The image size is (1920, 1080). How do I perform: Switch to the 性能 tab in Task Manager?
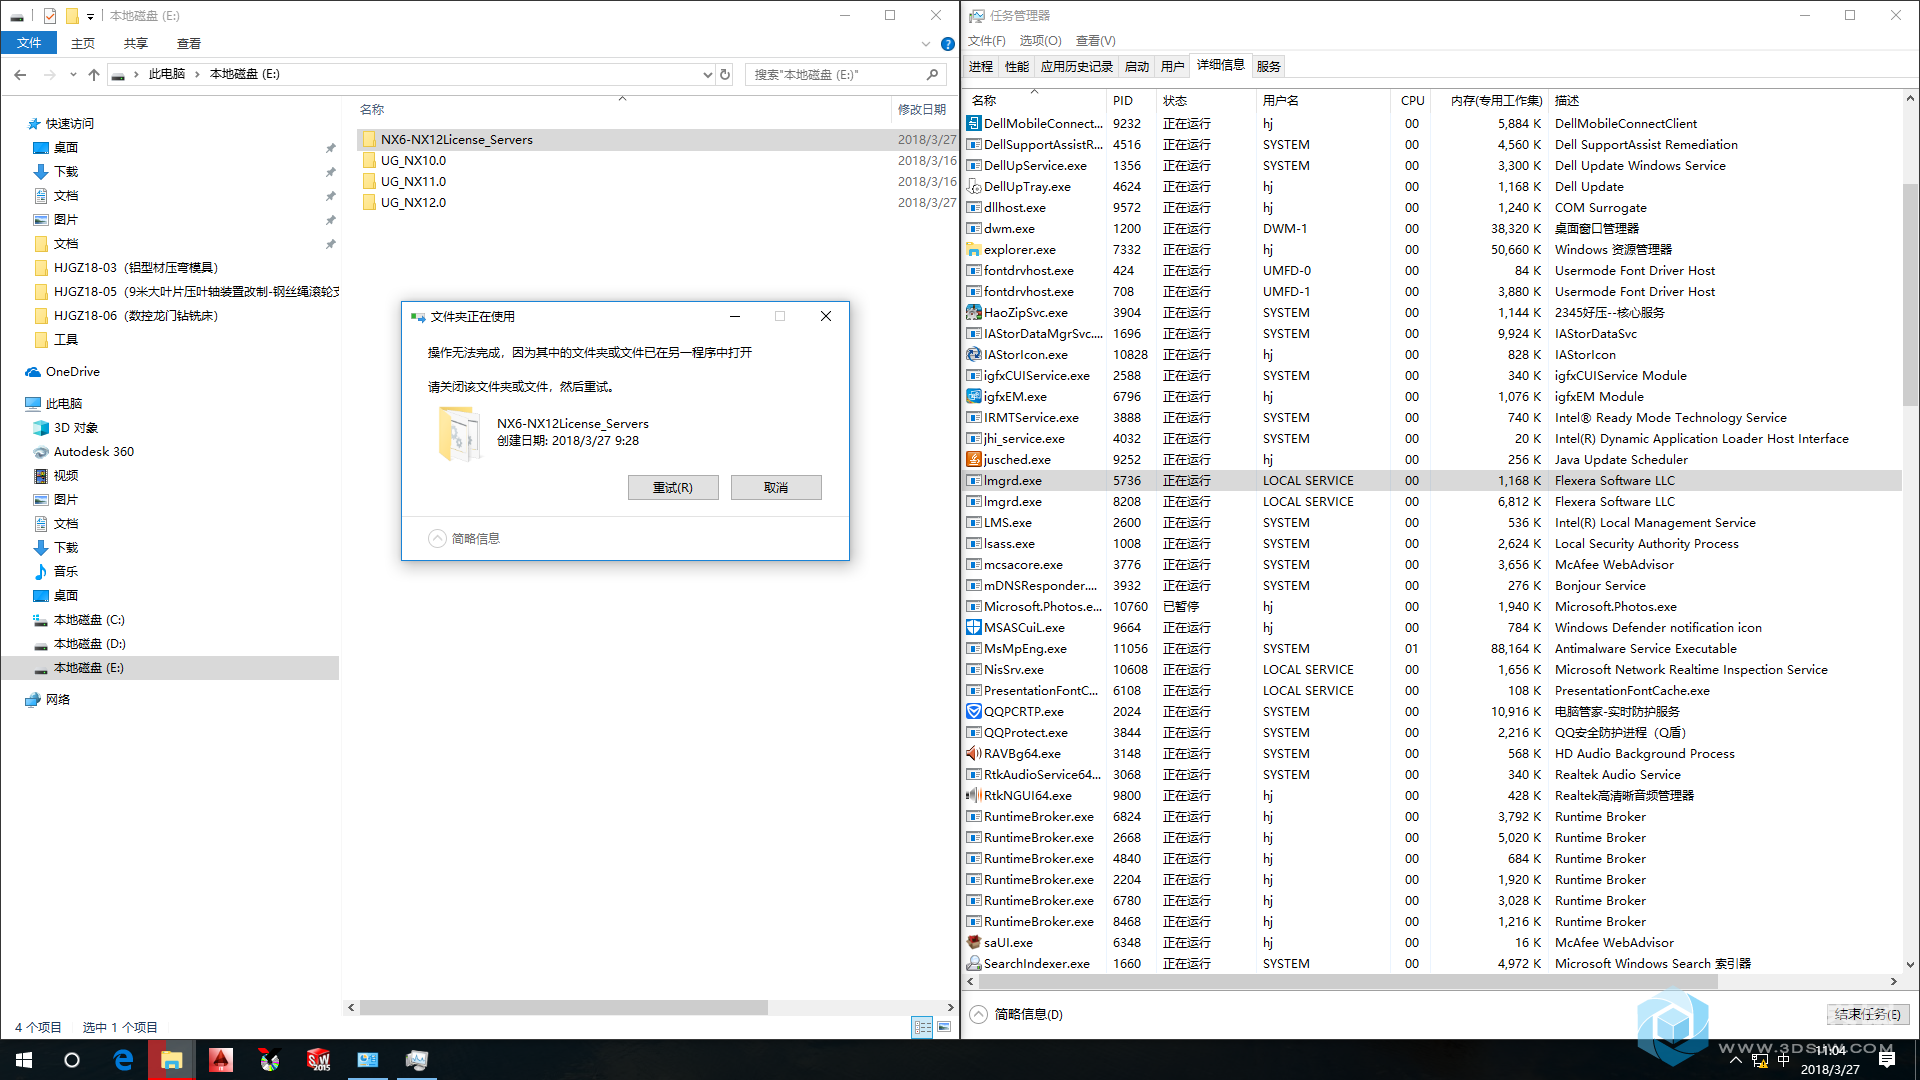(1017, 66)
